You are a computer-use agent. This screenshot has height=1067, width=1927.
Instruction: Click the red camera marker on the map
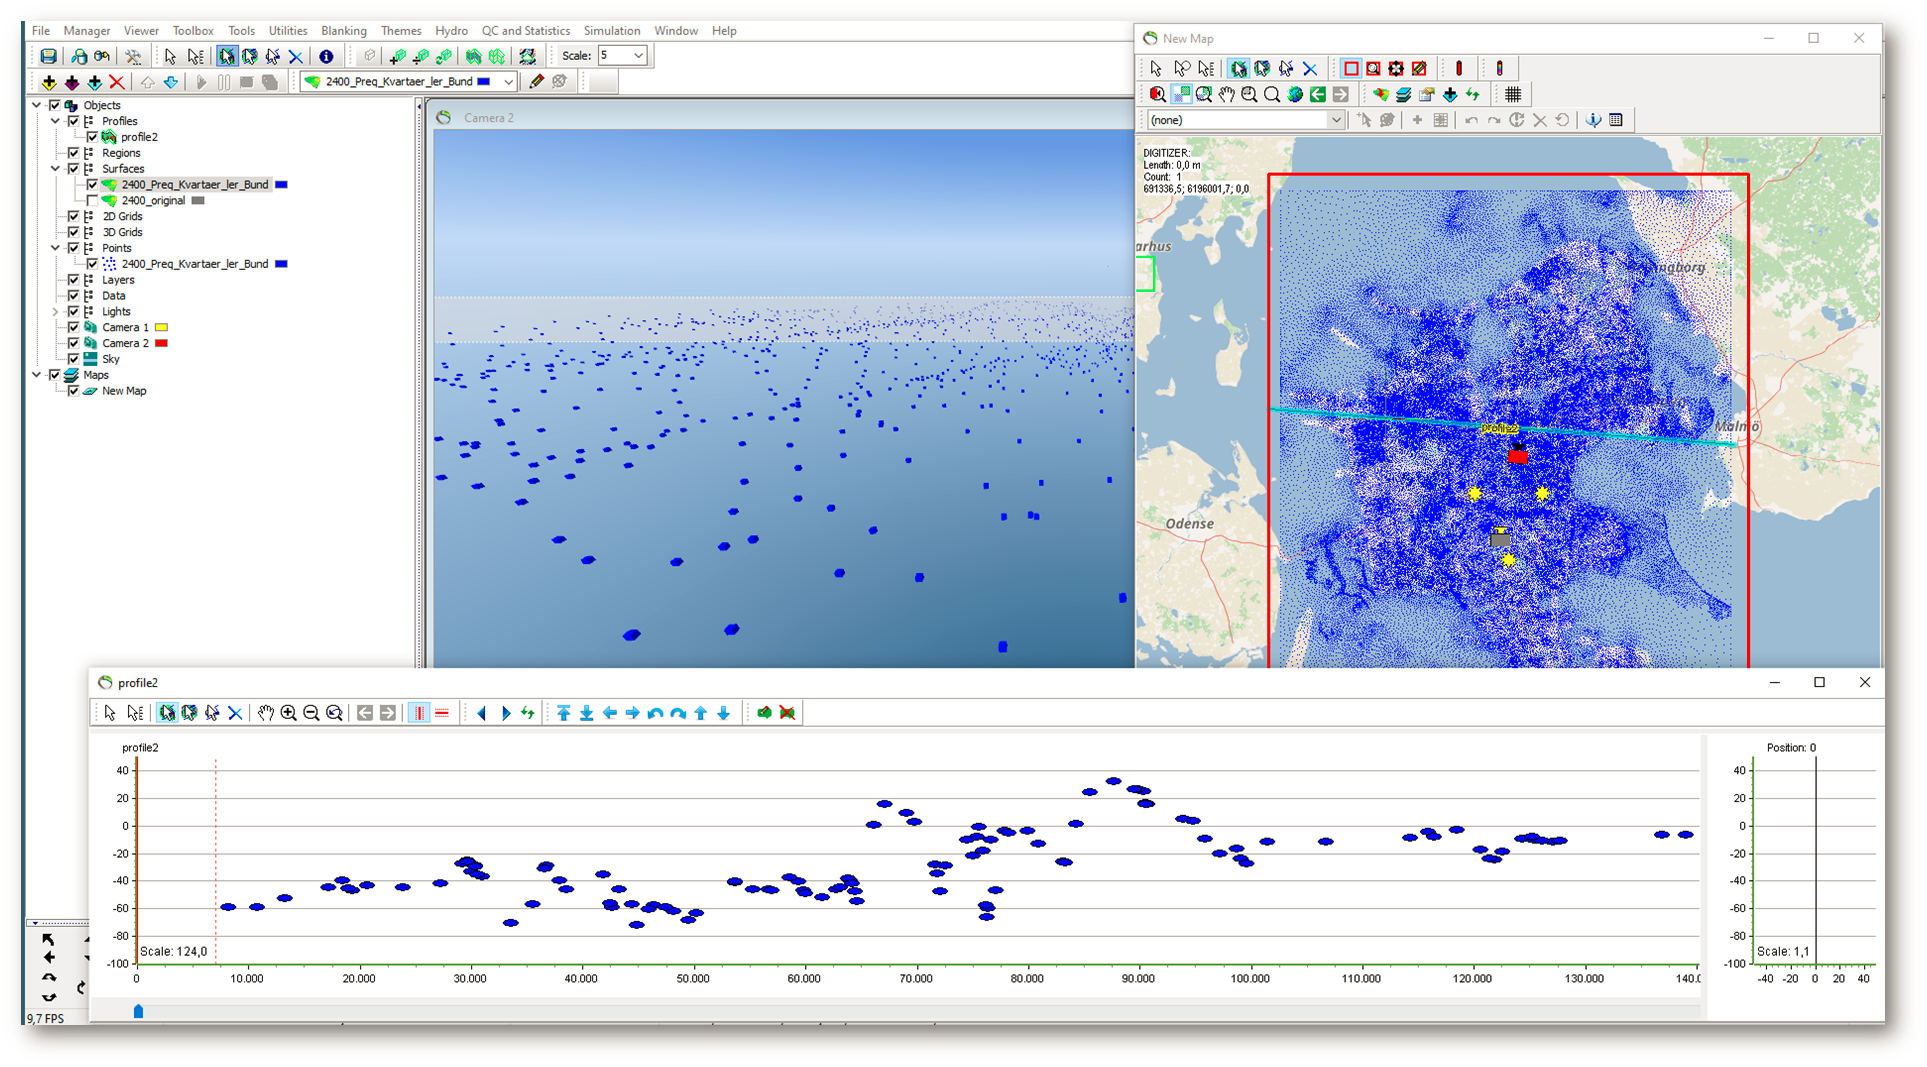coord(1518,455)
